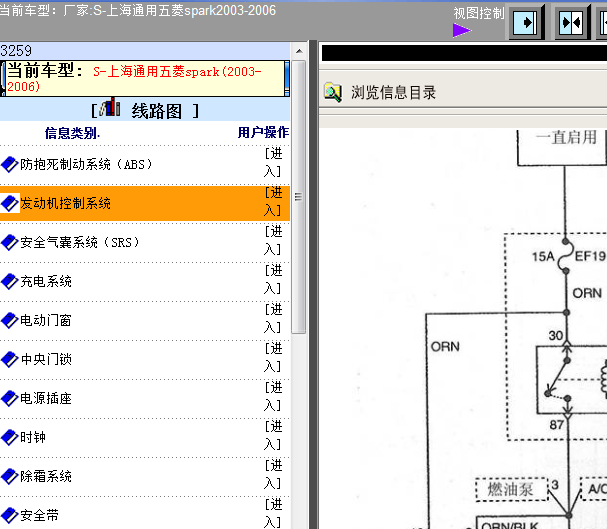Click the 15A fuse rating in diagram

[x=543, y=257]
